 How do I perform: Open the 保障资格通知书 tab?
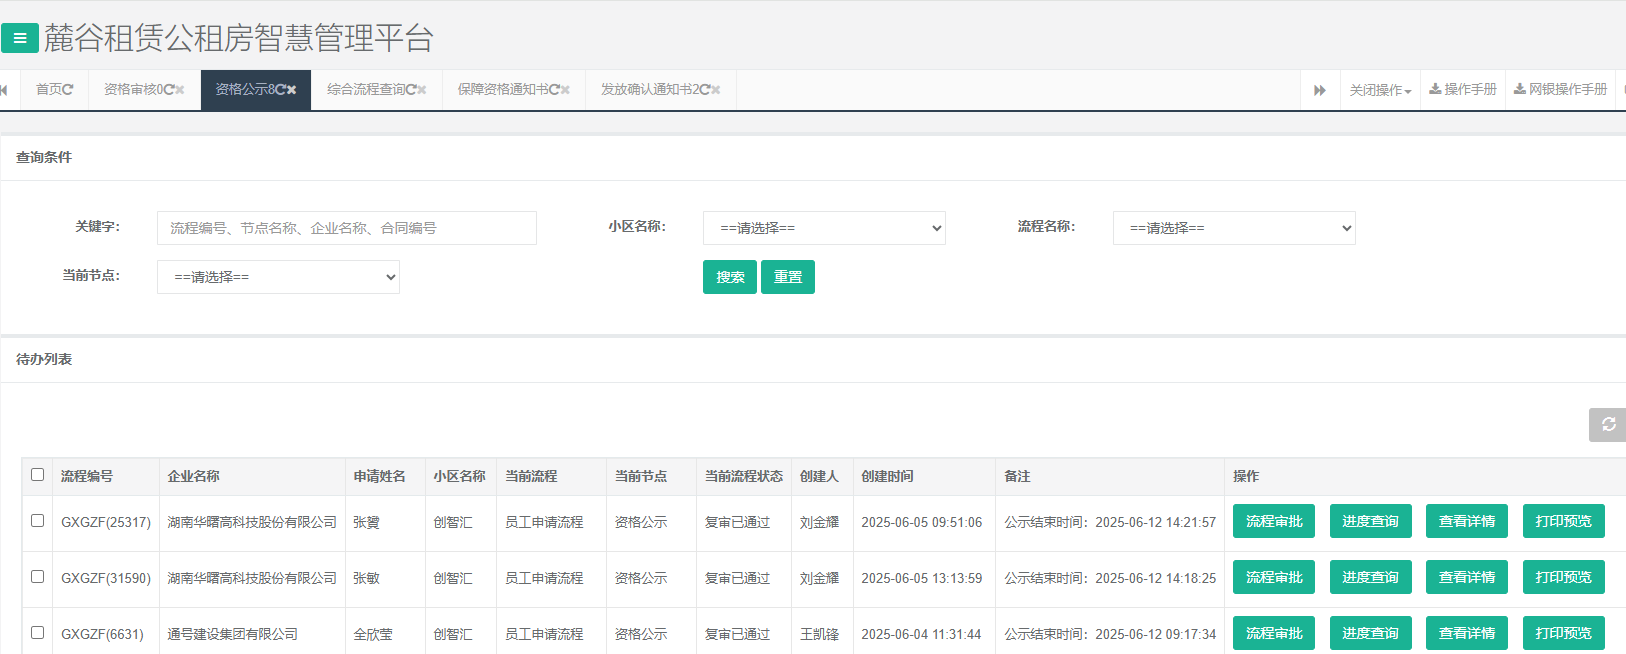(503, 90)
